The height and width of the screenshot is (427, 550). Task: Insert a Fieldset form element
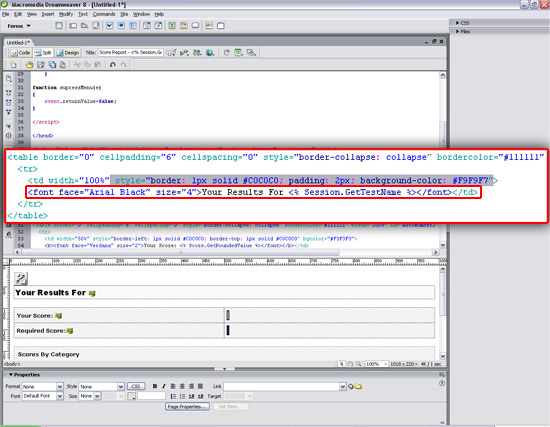click(221, 26)
